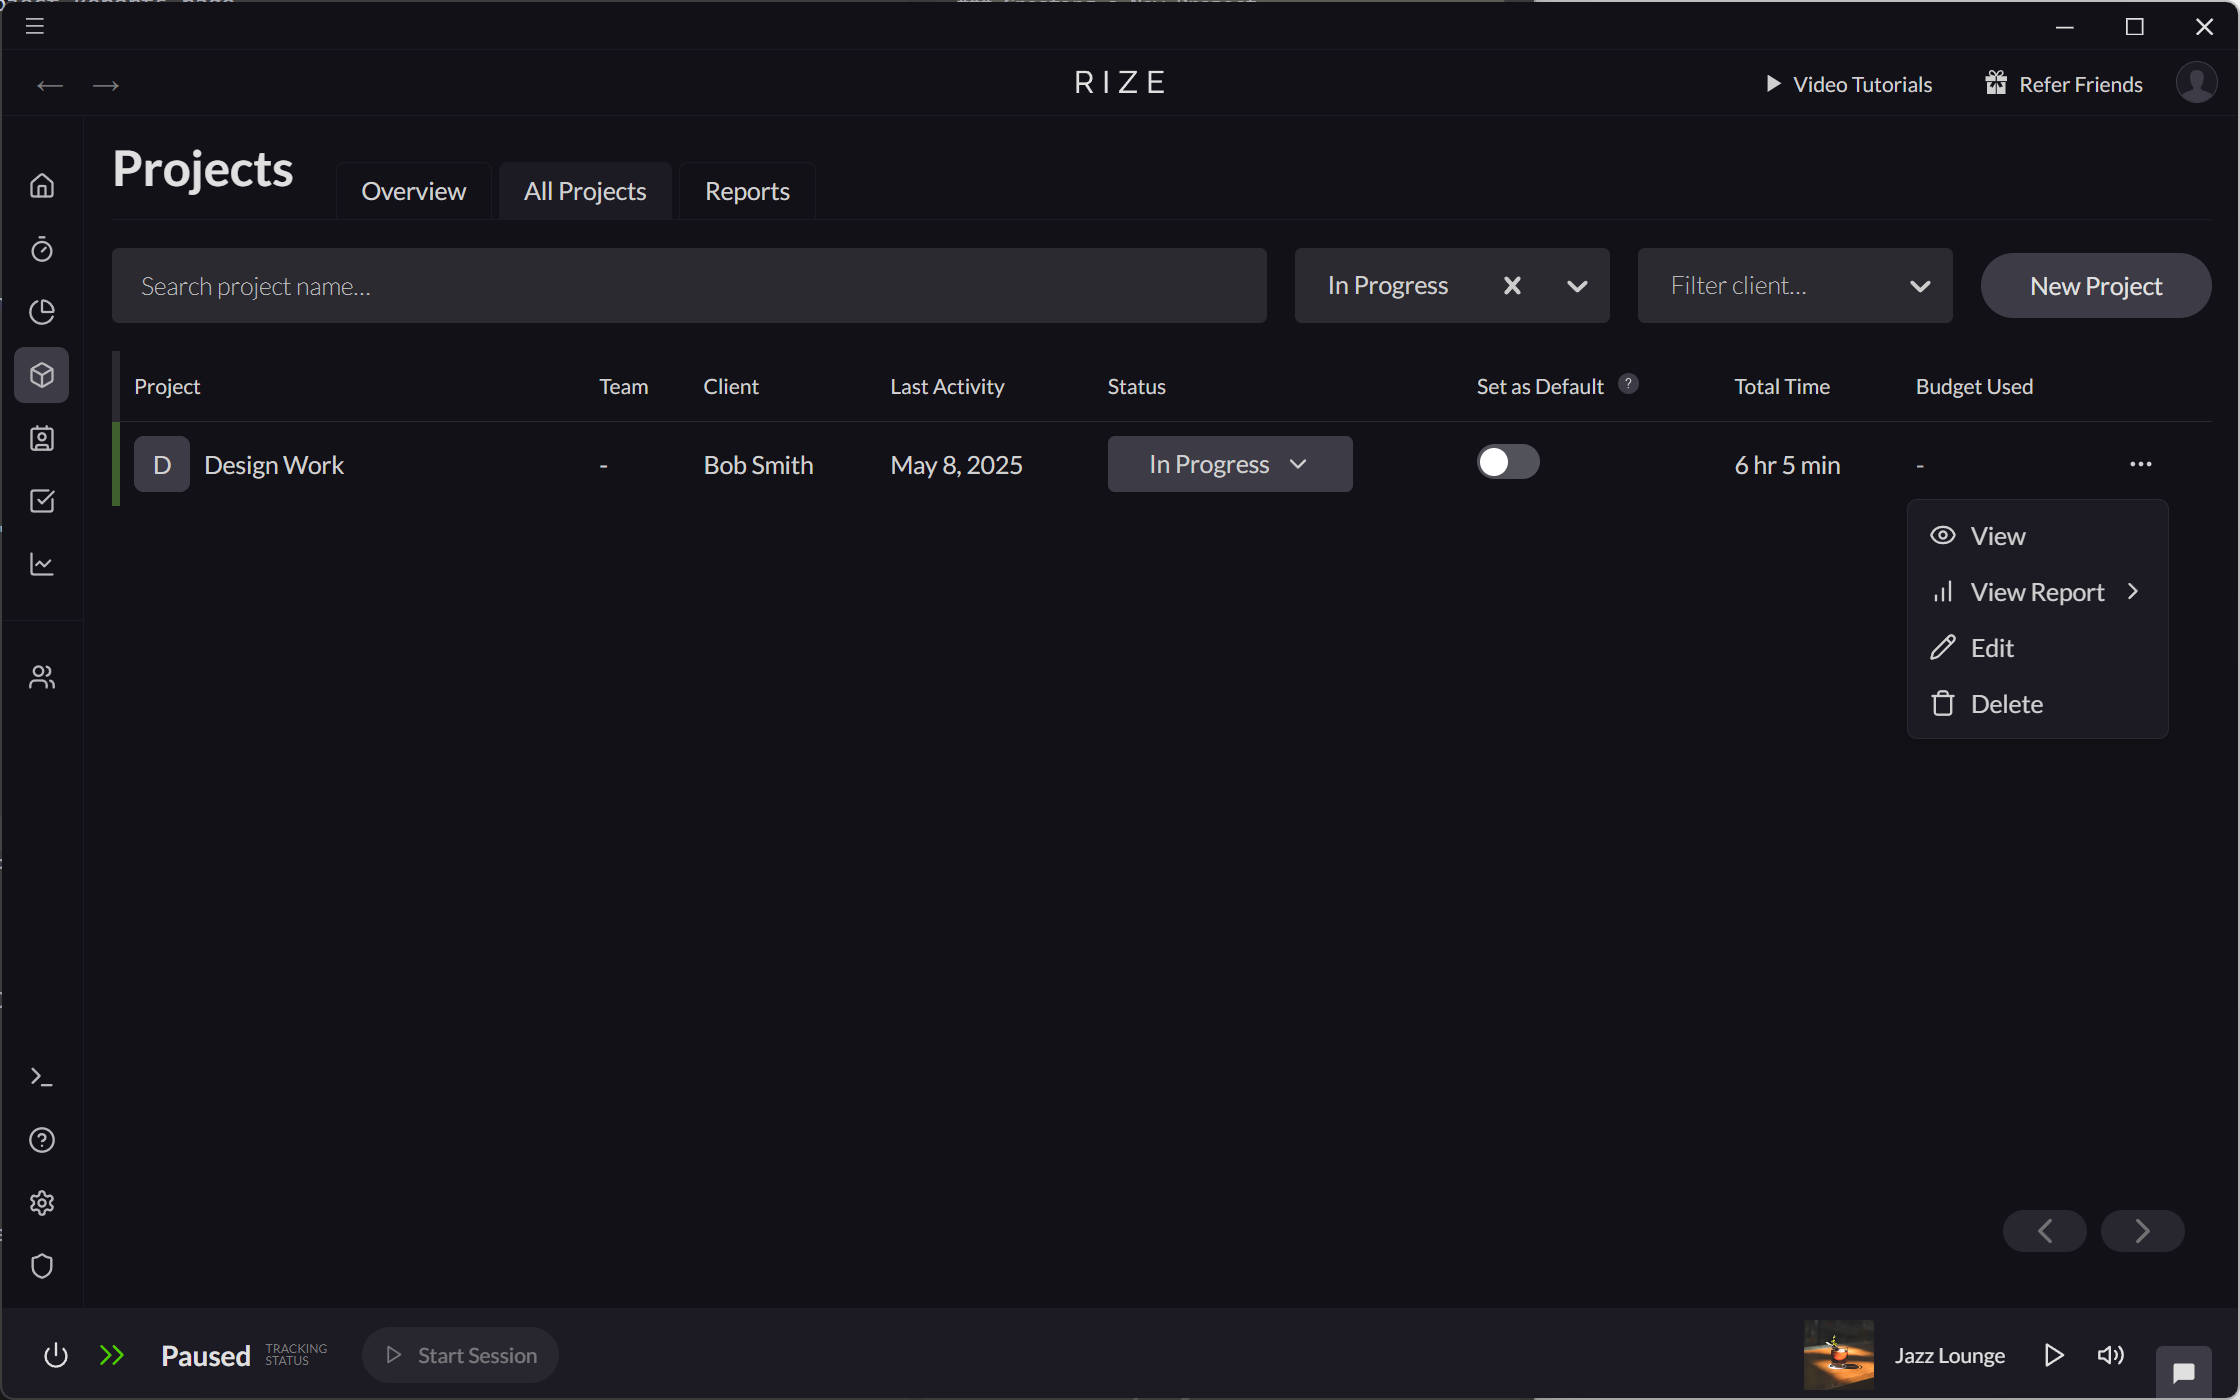Select the stopwatch timer icon in sidebar
The width and height of the screenshot is (2240, 1400).
pyautogui.click(x=42, y=250)
